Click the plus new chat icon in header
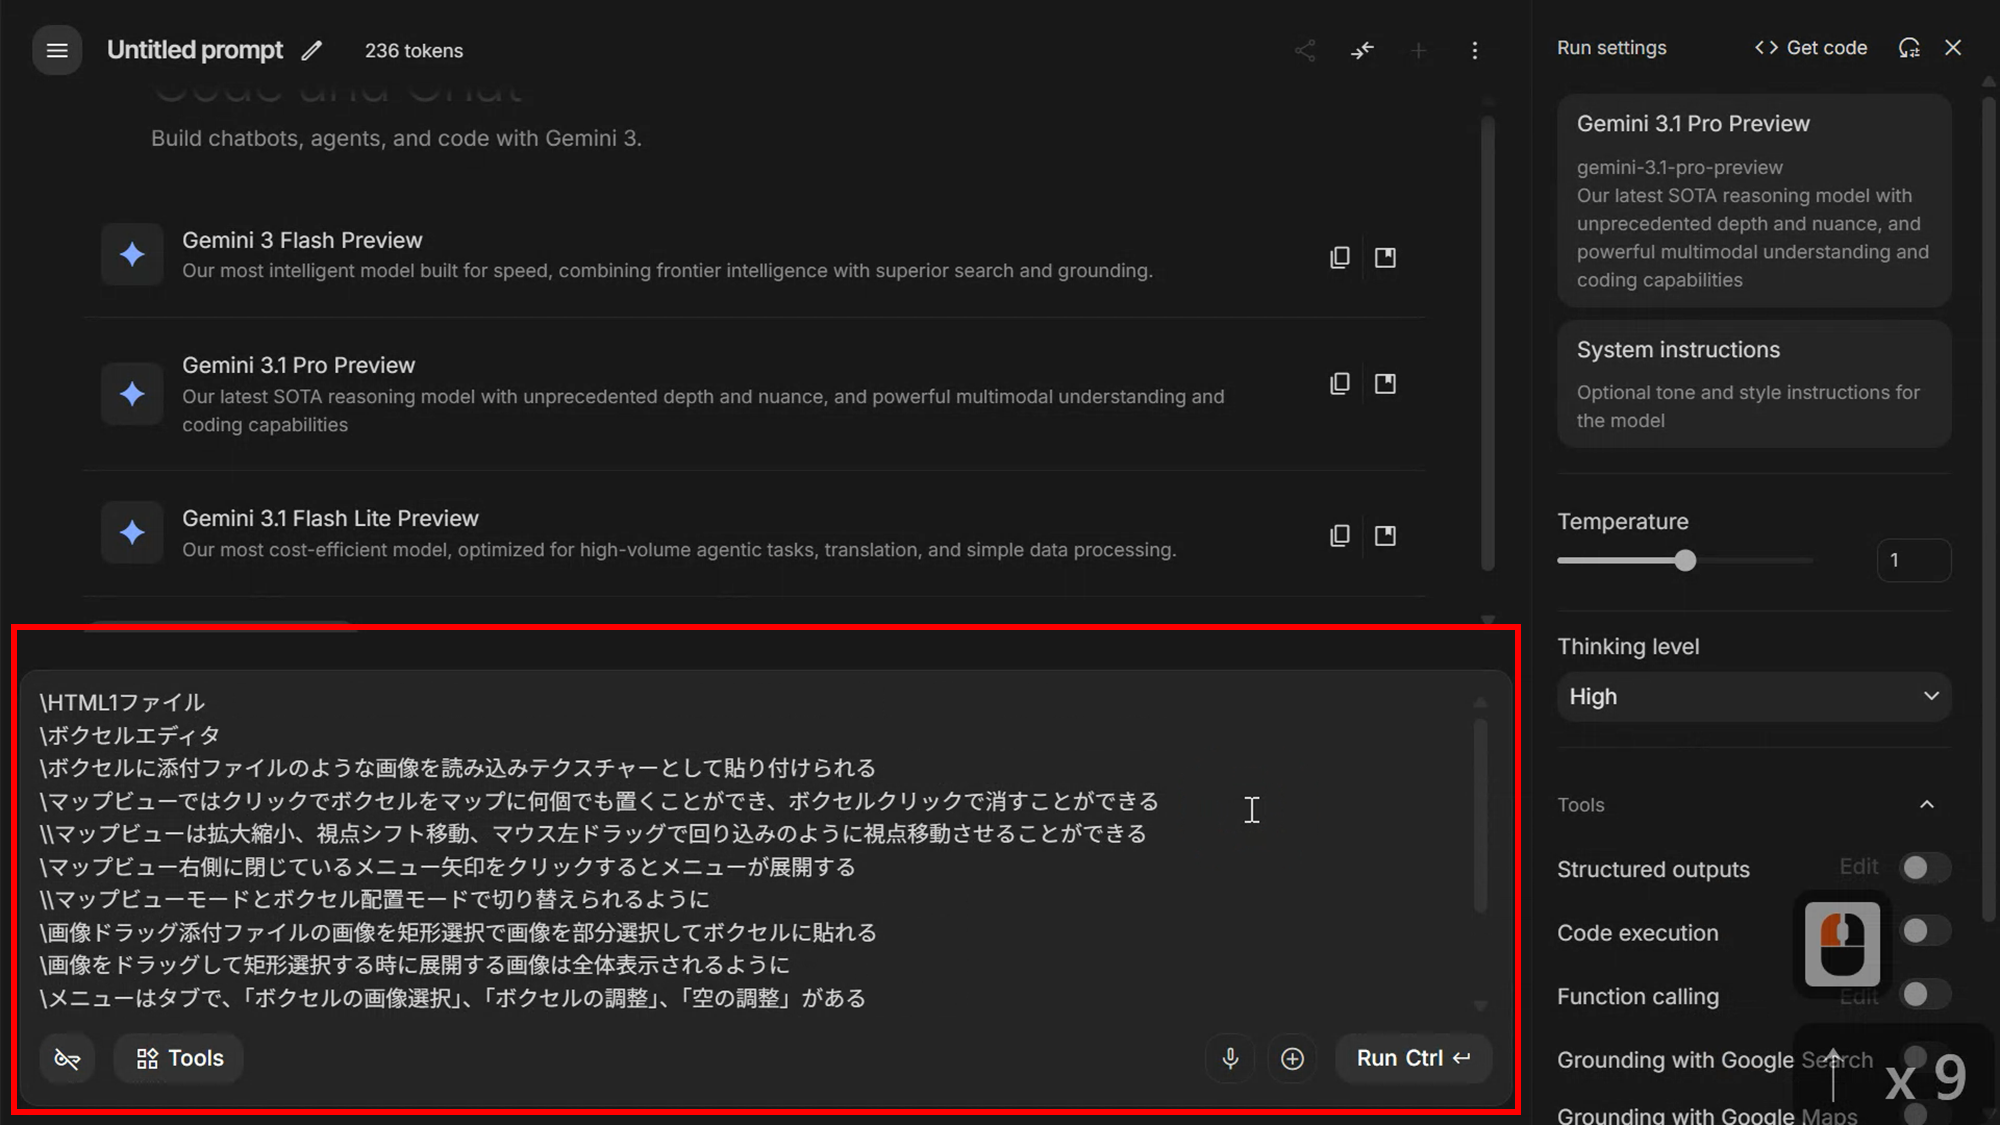 pyautogui.click(x=1418, y=50)
